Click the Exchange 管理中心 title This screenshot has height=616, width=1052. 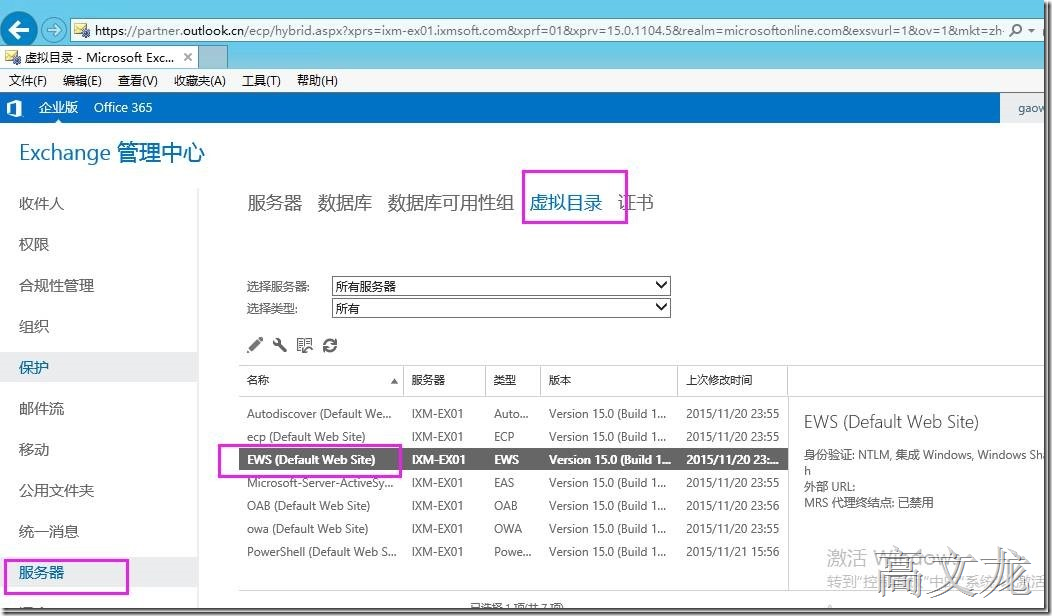point(111,152)
